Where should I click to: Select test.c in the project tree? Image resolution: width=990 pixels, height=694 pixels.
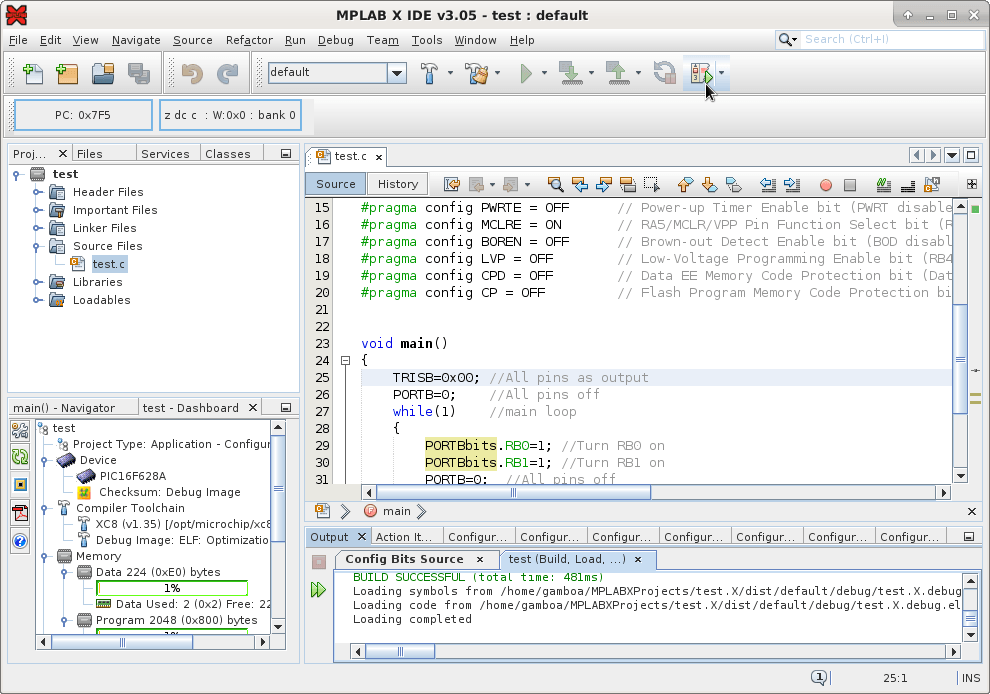tap(109, 264)
